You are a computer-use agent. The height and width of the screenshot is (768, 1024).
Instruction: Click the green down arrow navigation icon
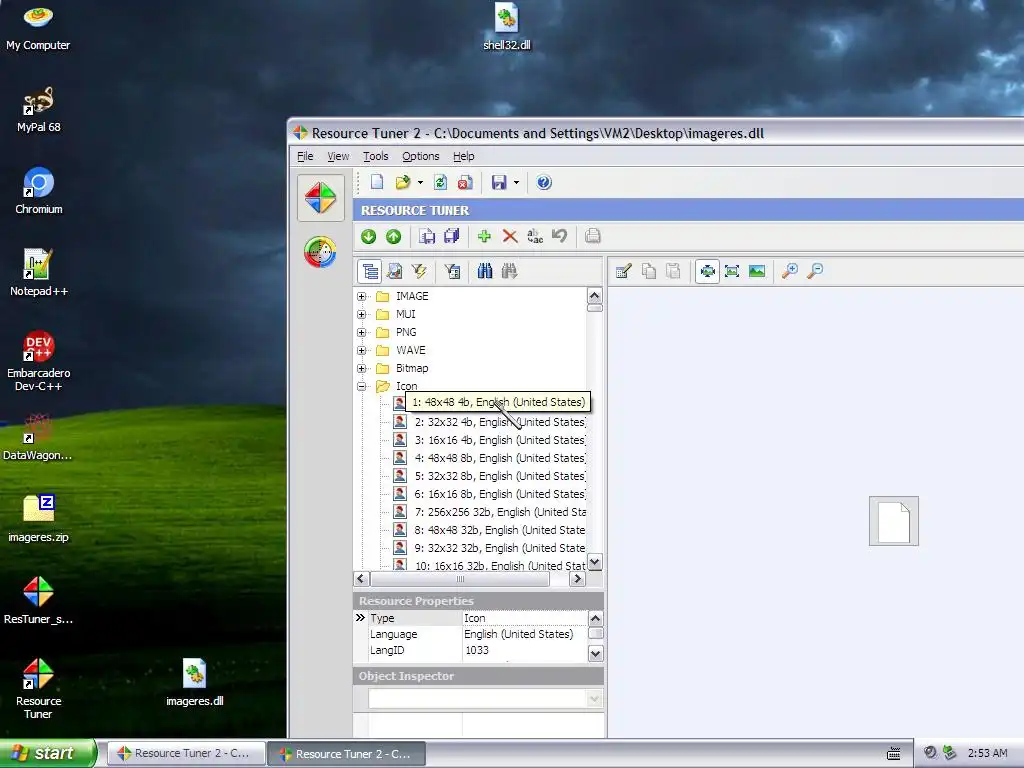tap(368, 236)
